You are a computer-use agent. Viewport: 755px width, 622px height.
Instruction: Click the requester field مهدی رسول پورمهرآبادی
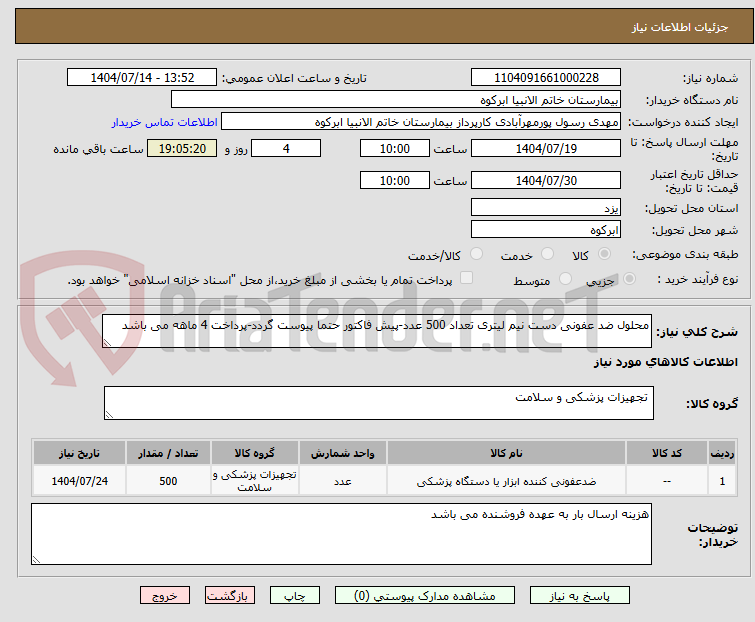coord(421,122)
